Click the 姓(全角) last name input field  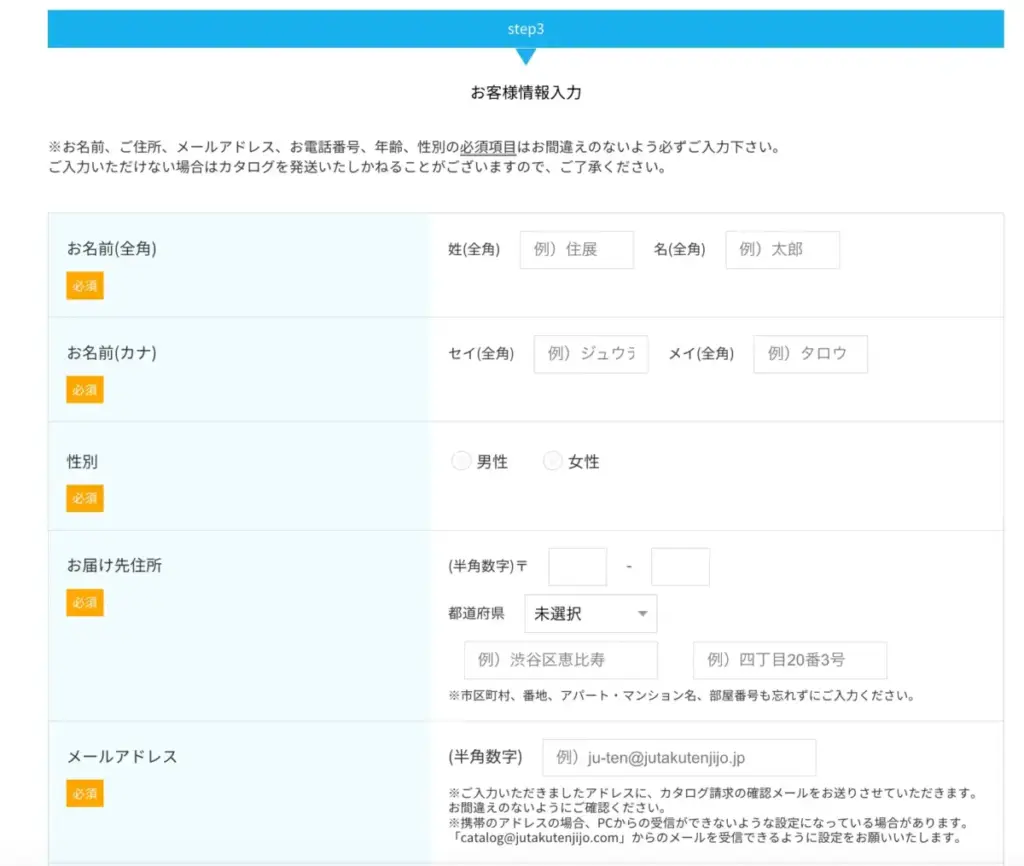coord(577,249)
